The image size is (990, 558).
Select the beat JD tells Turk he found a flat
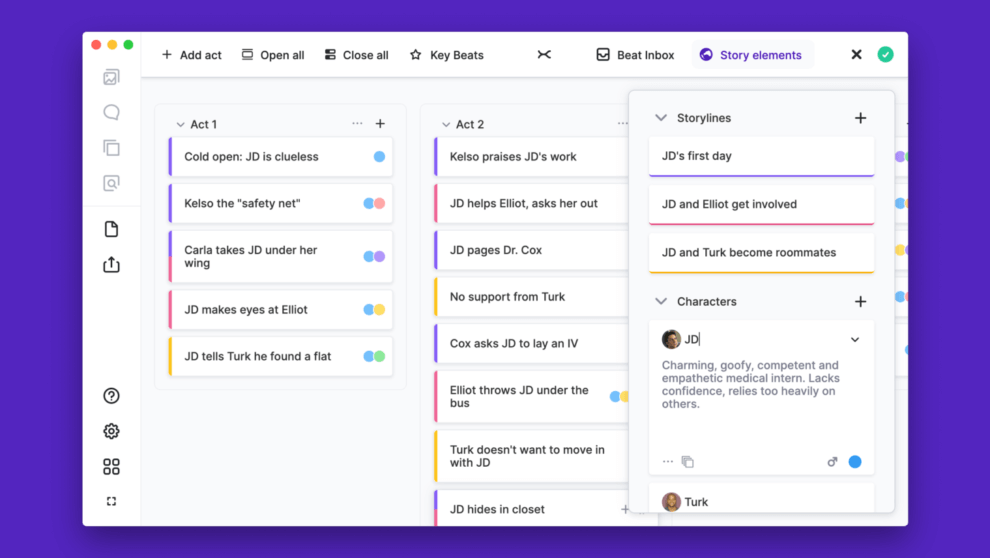[x=280, y=356]
